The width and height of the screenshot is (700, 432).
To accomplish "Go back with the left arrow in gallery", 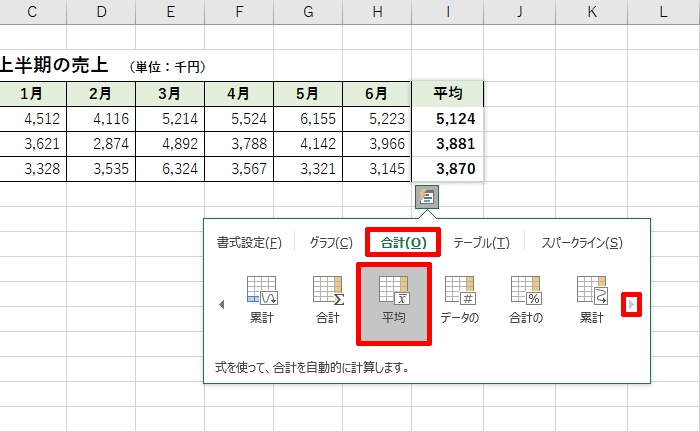I will pyautogui.click(x=221, y=305).
